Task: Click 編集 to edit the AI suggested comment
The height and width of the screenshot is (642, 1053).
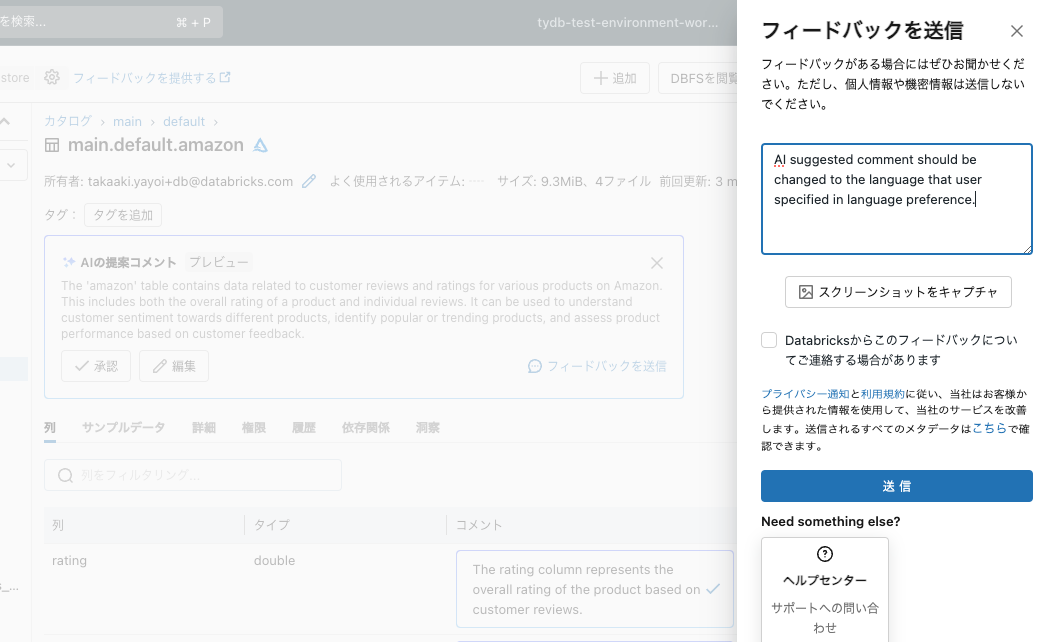Action: click(x=173, y=366)
